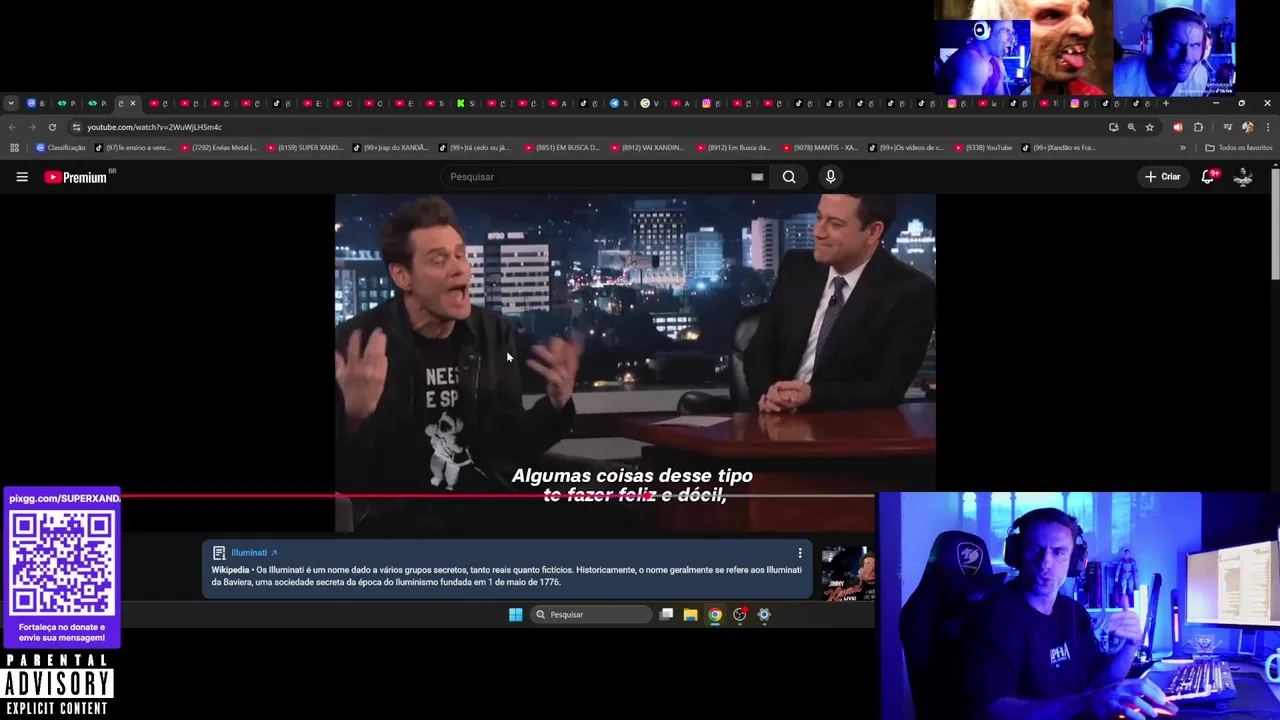Open the Settings gear icon on taskbar
The height and width of the screenshot is (720, 1280).
[x=764, y=615]
